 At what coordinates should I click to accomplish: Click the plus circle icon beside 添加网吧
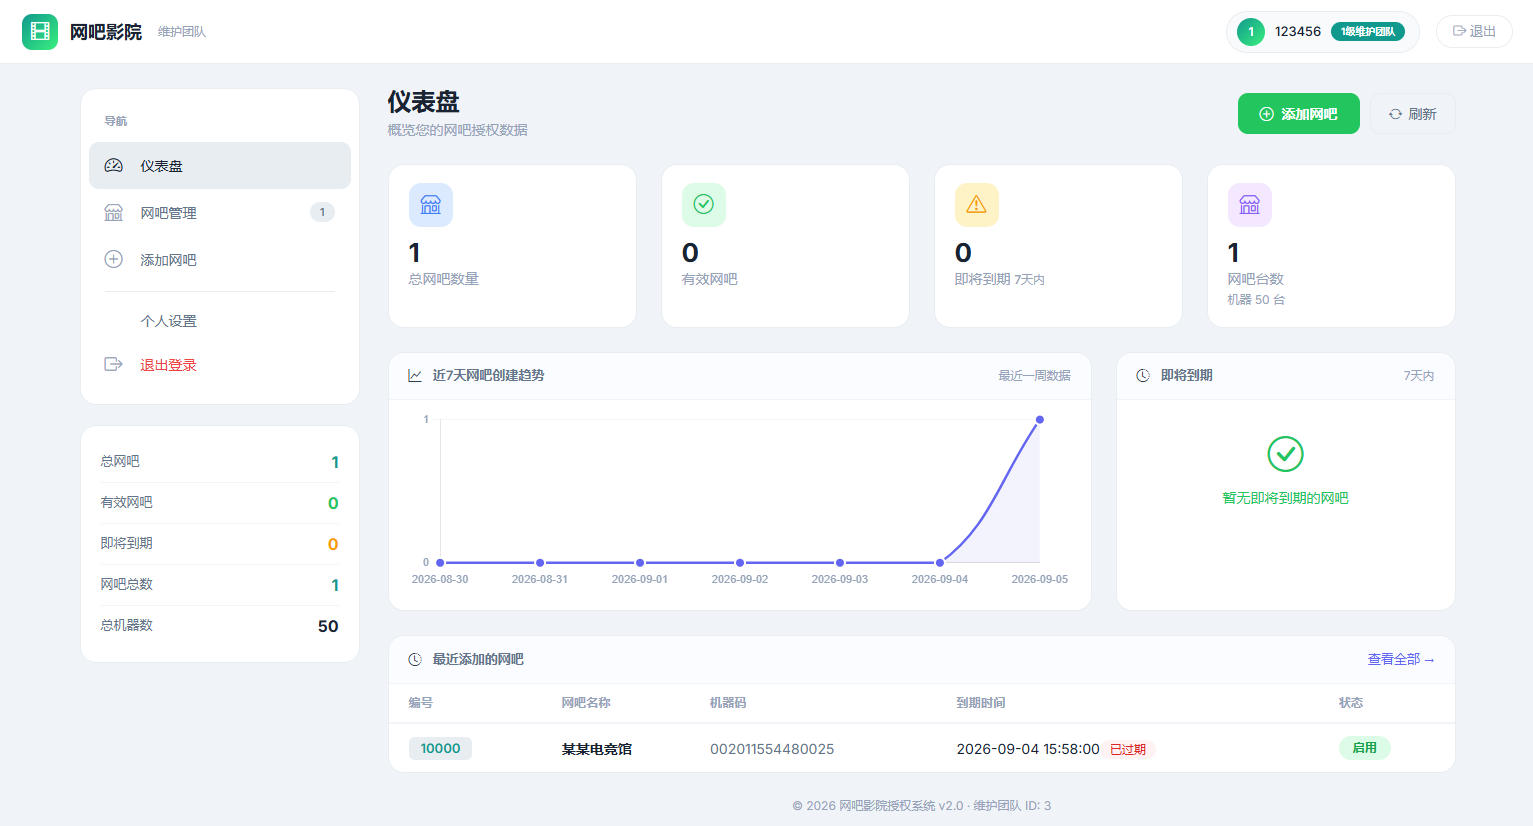click(114, 260)
